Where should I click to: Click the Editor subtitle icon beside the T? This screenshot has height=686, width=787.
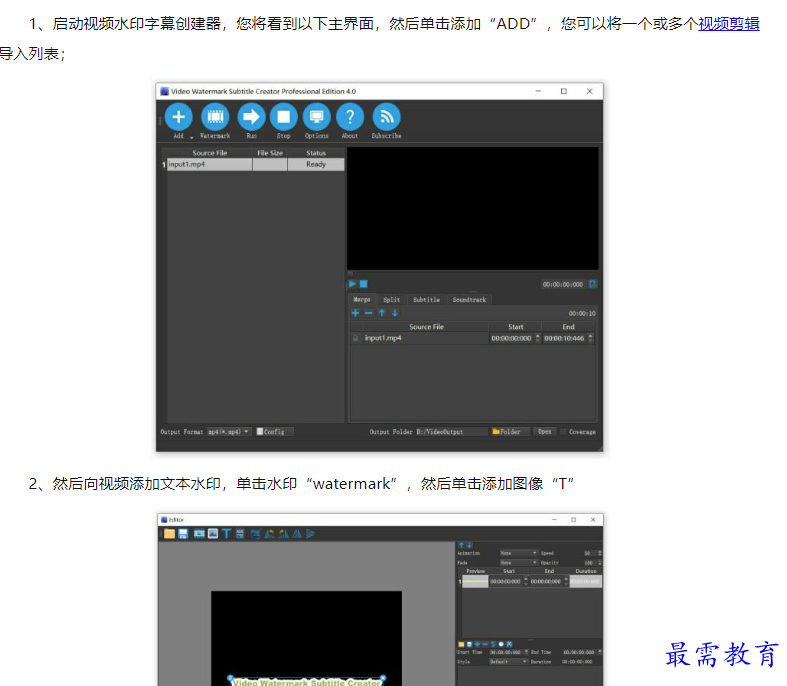240,534
